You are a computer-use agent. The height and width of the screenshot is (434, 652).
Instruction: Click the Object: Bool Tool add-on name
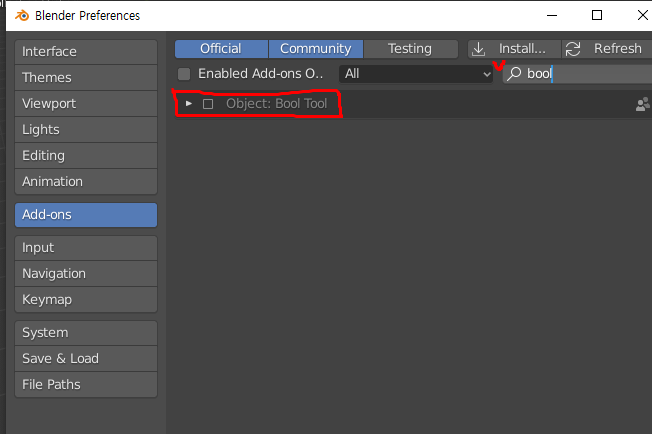click(277, 104)
